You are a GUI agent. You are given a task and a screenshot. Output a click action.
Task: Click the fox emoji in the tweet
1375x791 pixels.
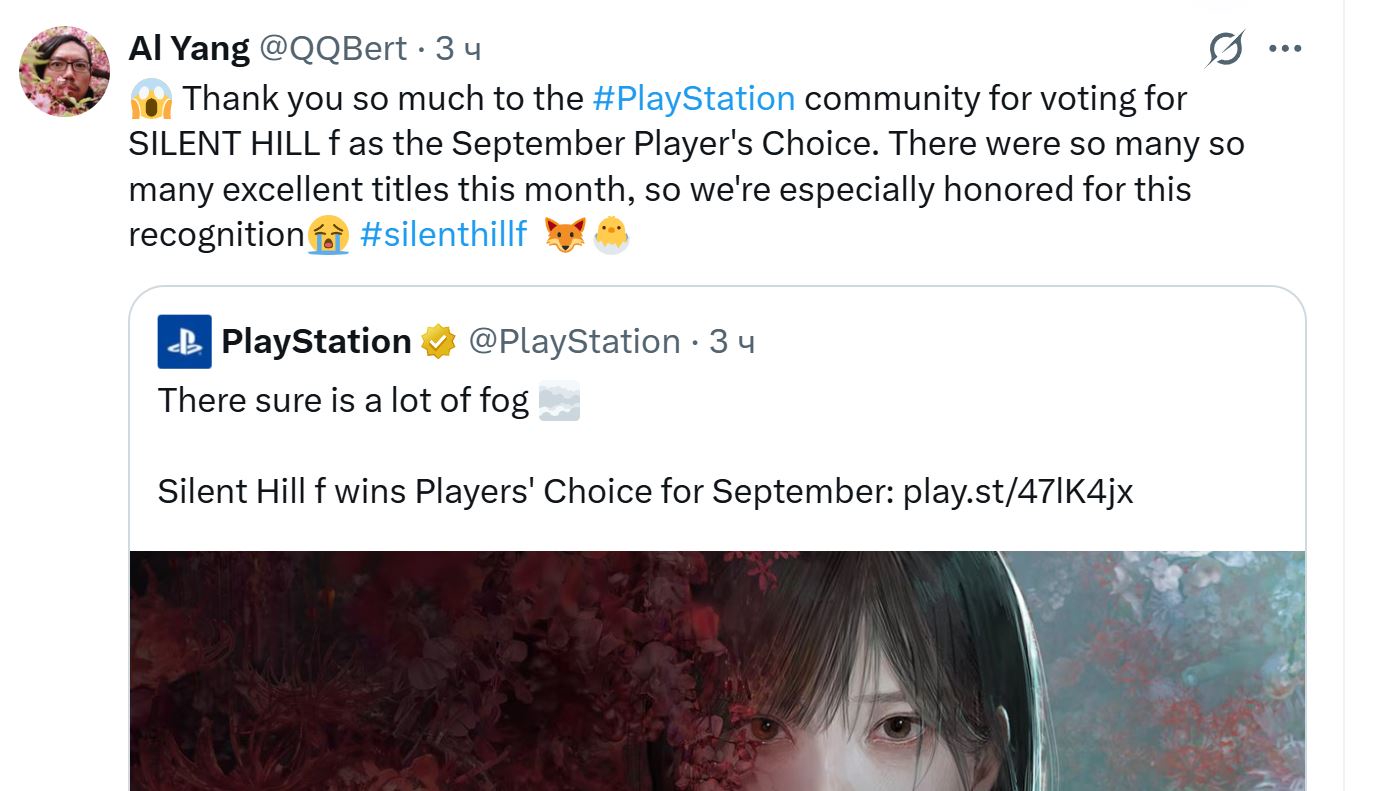[565, 235]
